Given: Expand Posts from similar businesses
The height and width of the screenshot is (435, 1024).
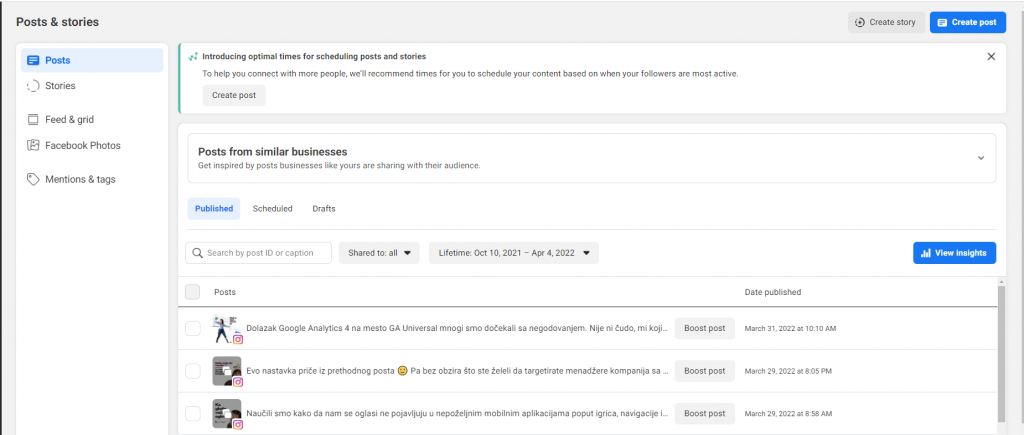Looking at the screenshot, I should [x=980, y=157].
